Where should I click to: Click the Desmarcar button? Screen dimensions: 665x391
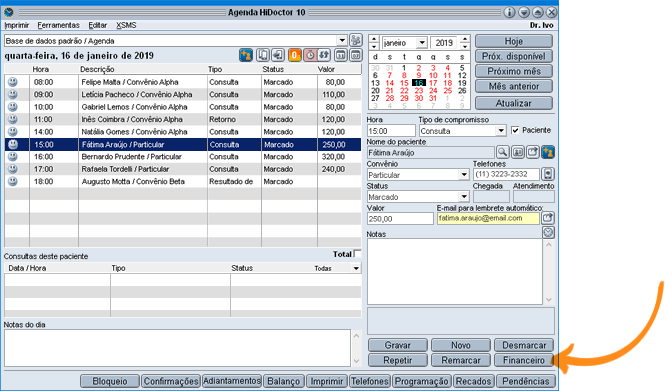pos(524,345)
